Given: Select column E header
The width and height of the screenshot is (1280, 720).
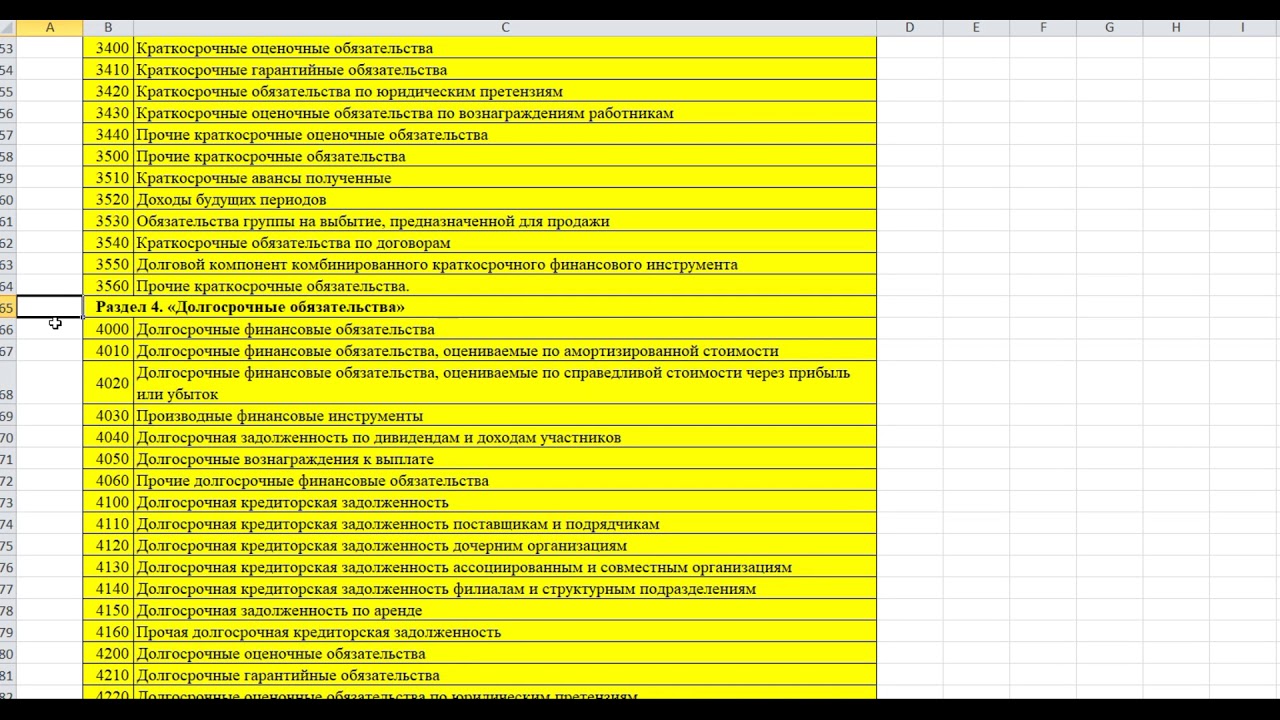Looking at the screenshot, I should click(x=976, y=27).
